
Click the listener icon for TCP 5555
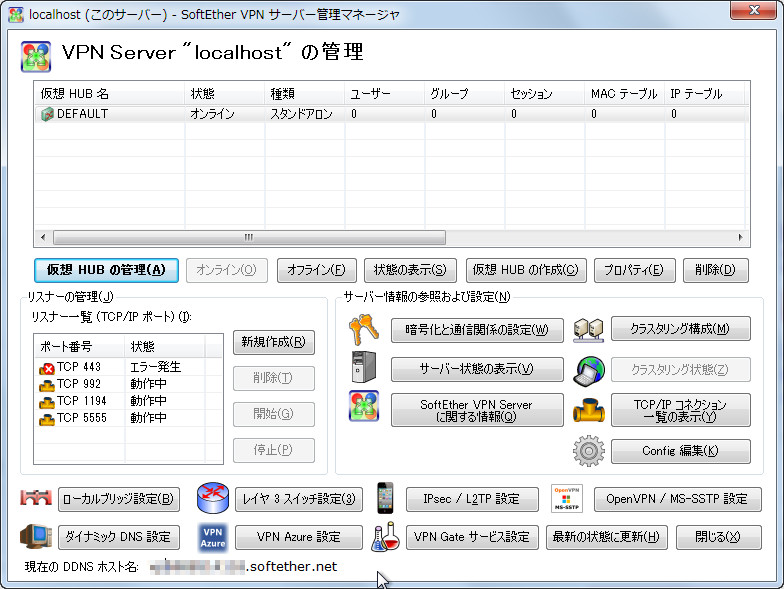[x=47, y=419]
